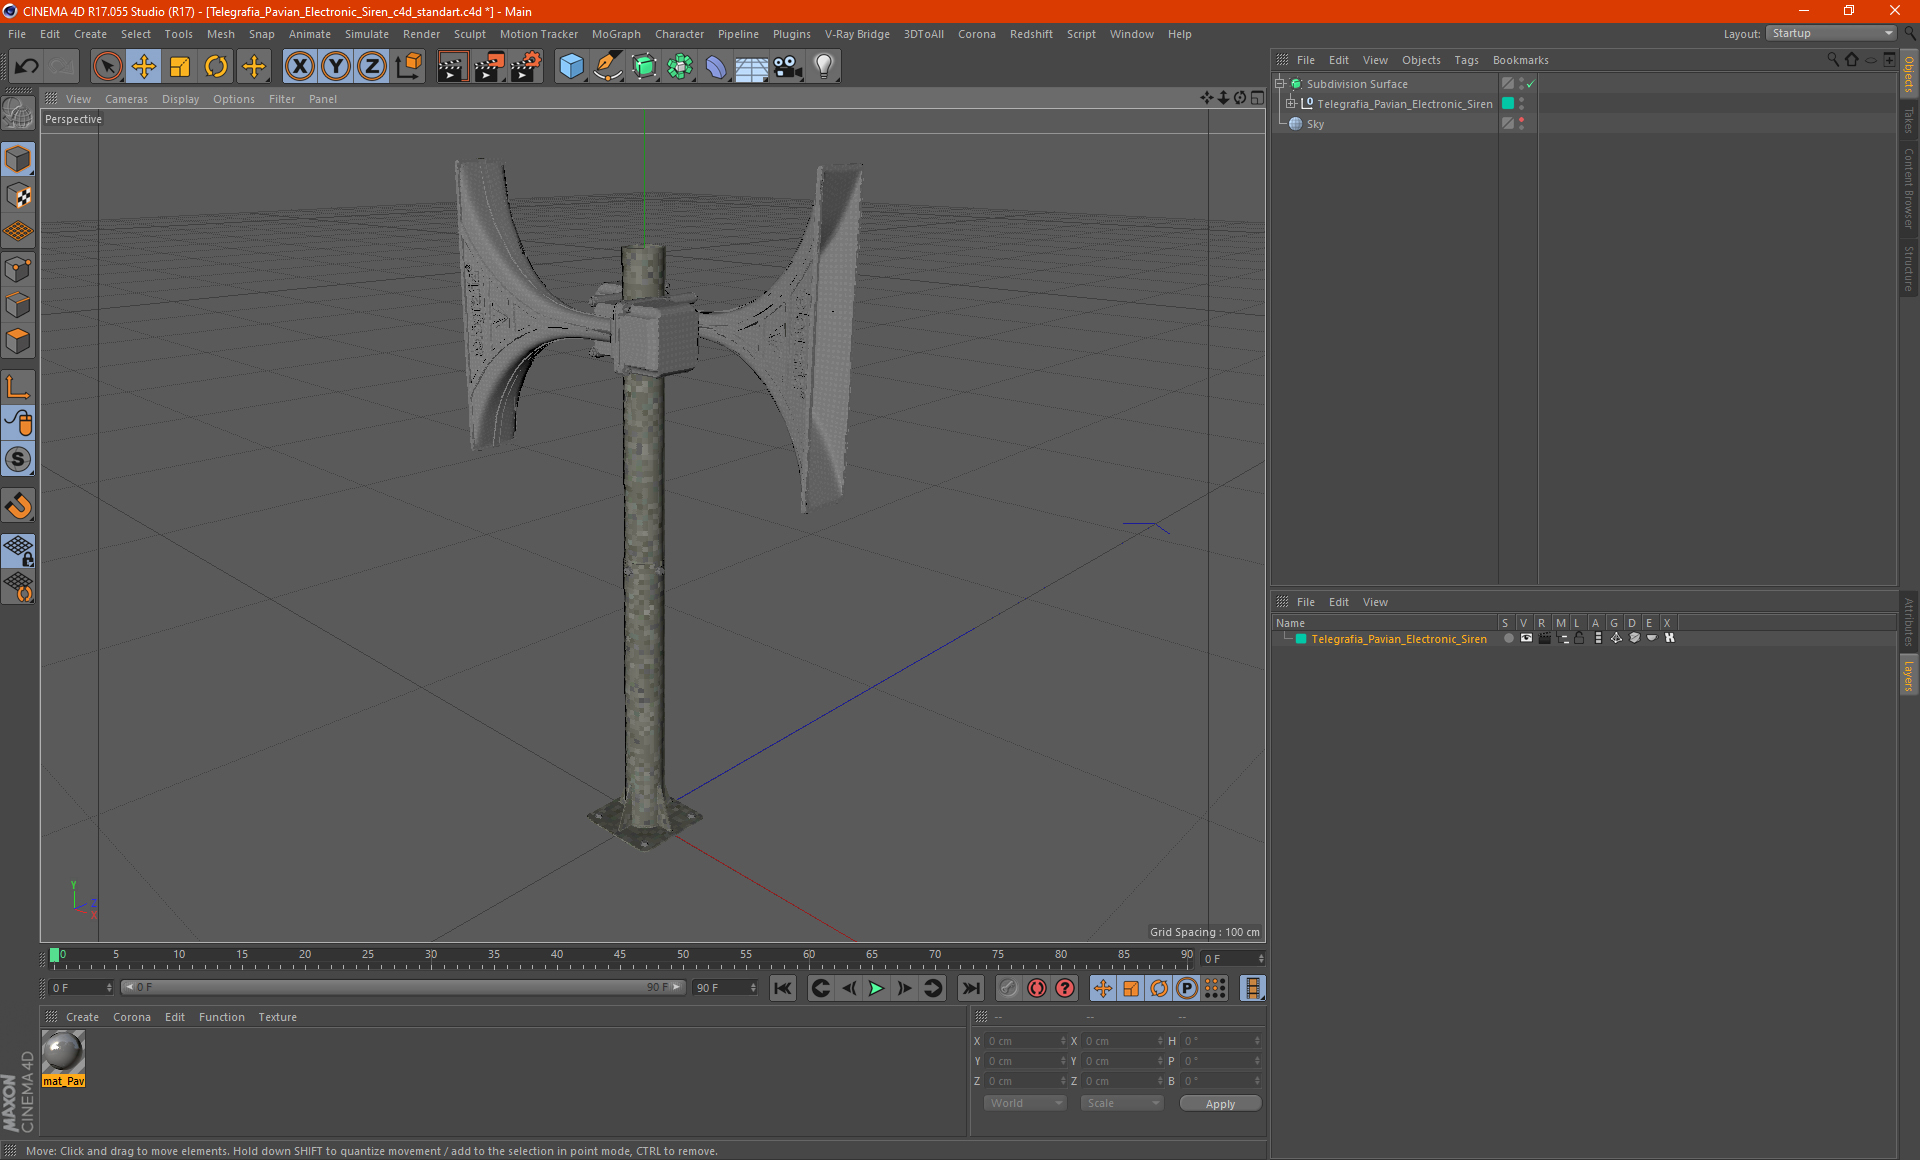Open the World coordinate dropdown
The height and width of the screenshot is (1160, 1920).
coord(1025,1103)
